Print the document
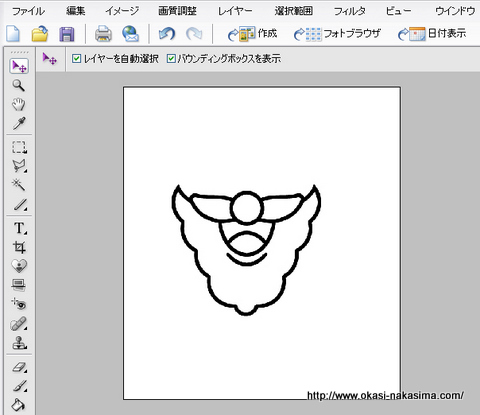 pyautogui.click(x=103, y=34)
